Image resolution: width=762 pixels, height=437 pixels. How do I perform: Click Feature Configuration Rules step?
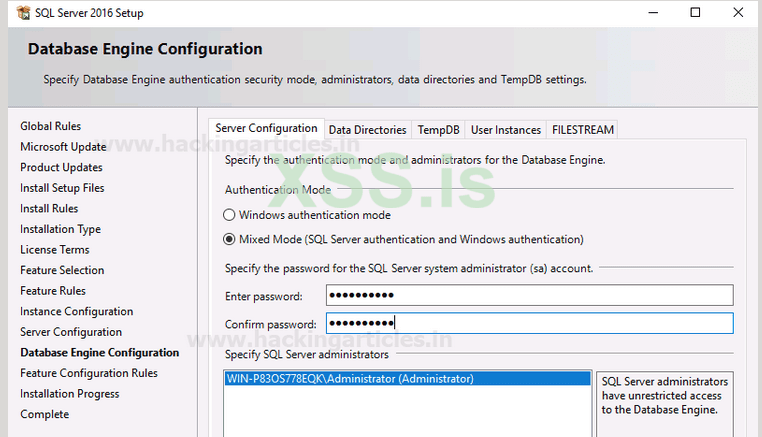(x=89, y=373)
